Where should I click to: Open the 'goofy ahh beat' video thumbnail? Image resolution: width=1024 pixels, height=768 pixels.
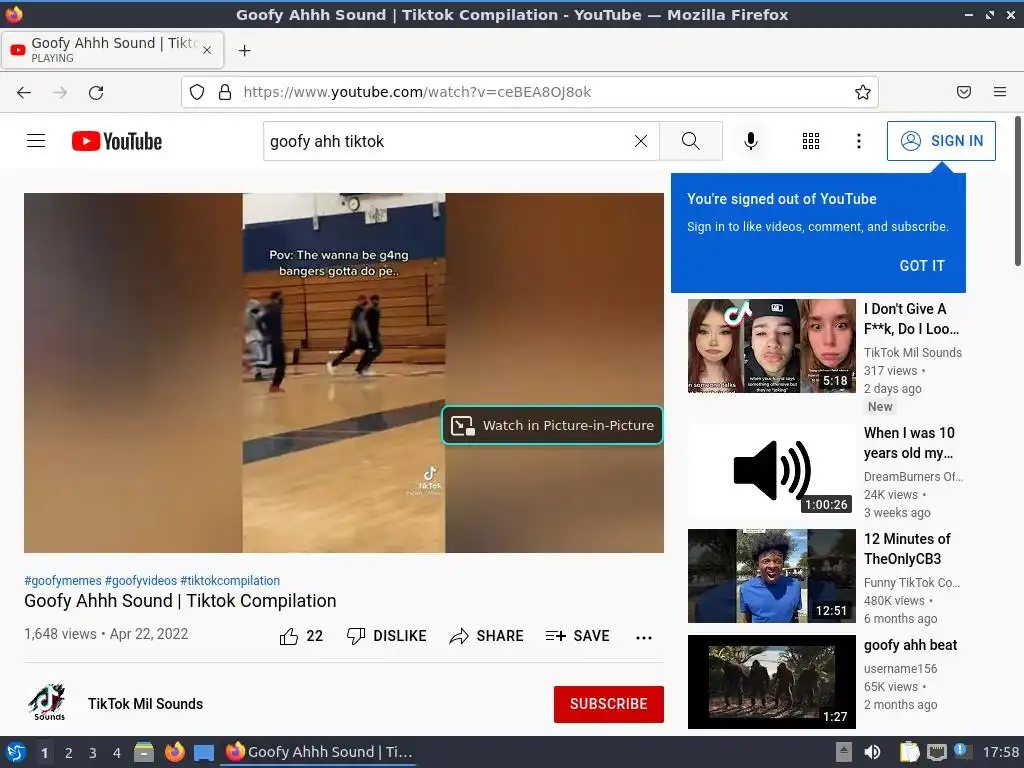point(771,682)
